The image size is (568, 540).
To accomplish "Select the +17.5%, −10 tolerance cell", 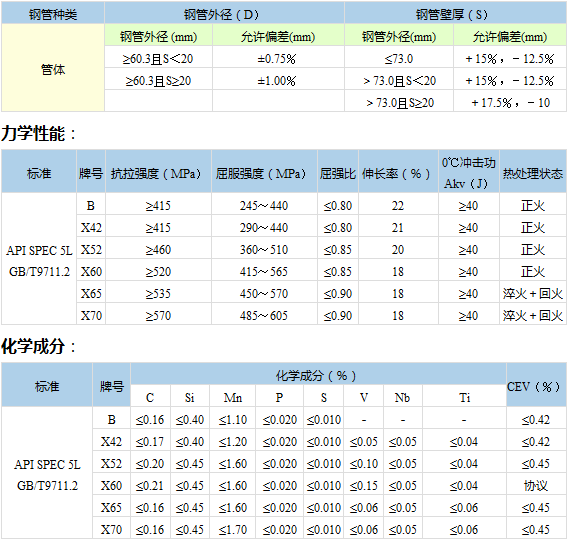I will click(510, 102).
